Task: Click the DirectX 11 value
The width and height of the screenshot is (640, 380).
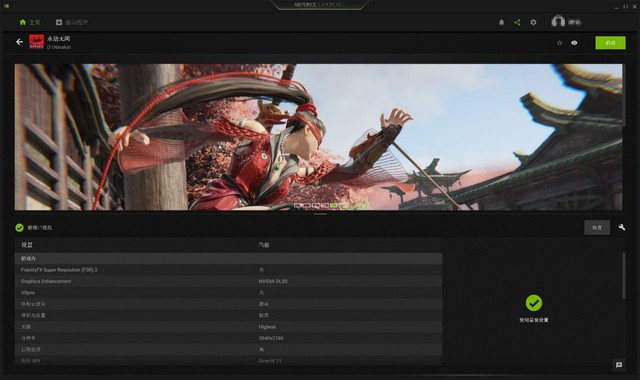Action: click(x=270, y=361)
